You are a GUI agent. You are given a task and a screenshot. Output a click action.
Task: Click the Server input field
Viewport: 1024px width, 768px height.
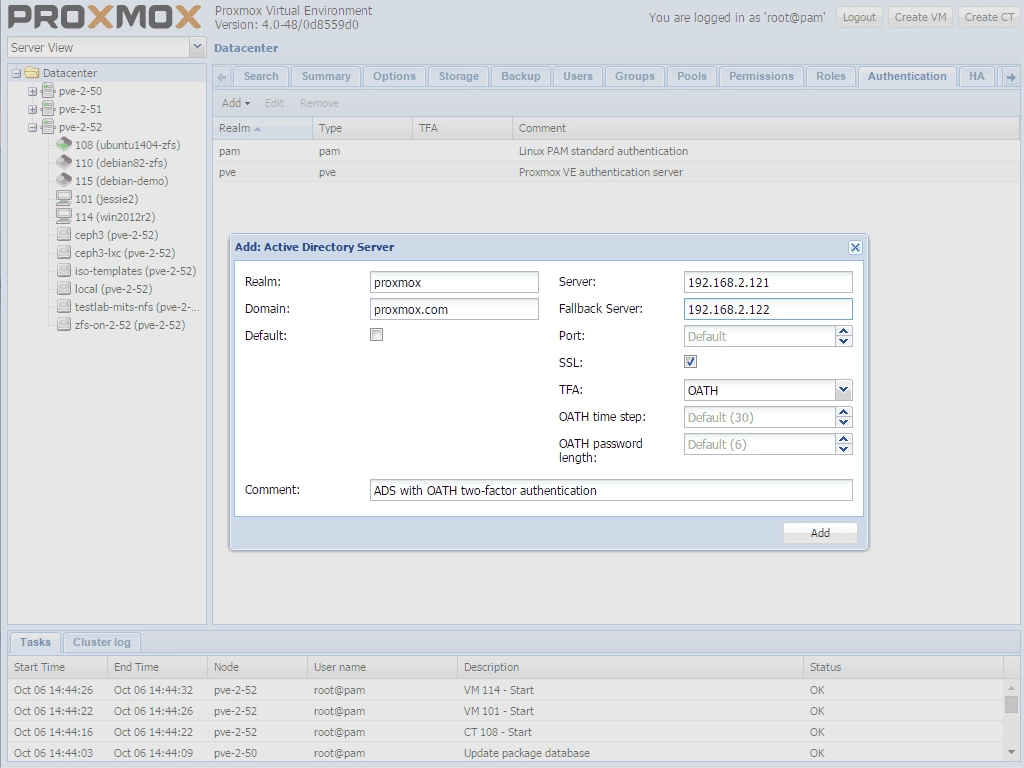pyautogui.click(x=768, y=282)
